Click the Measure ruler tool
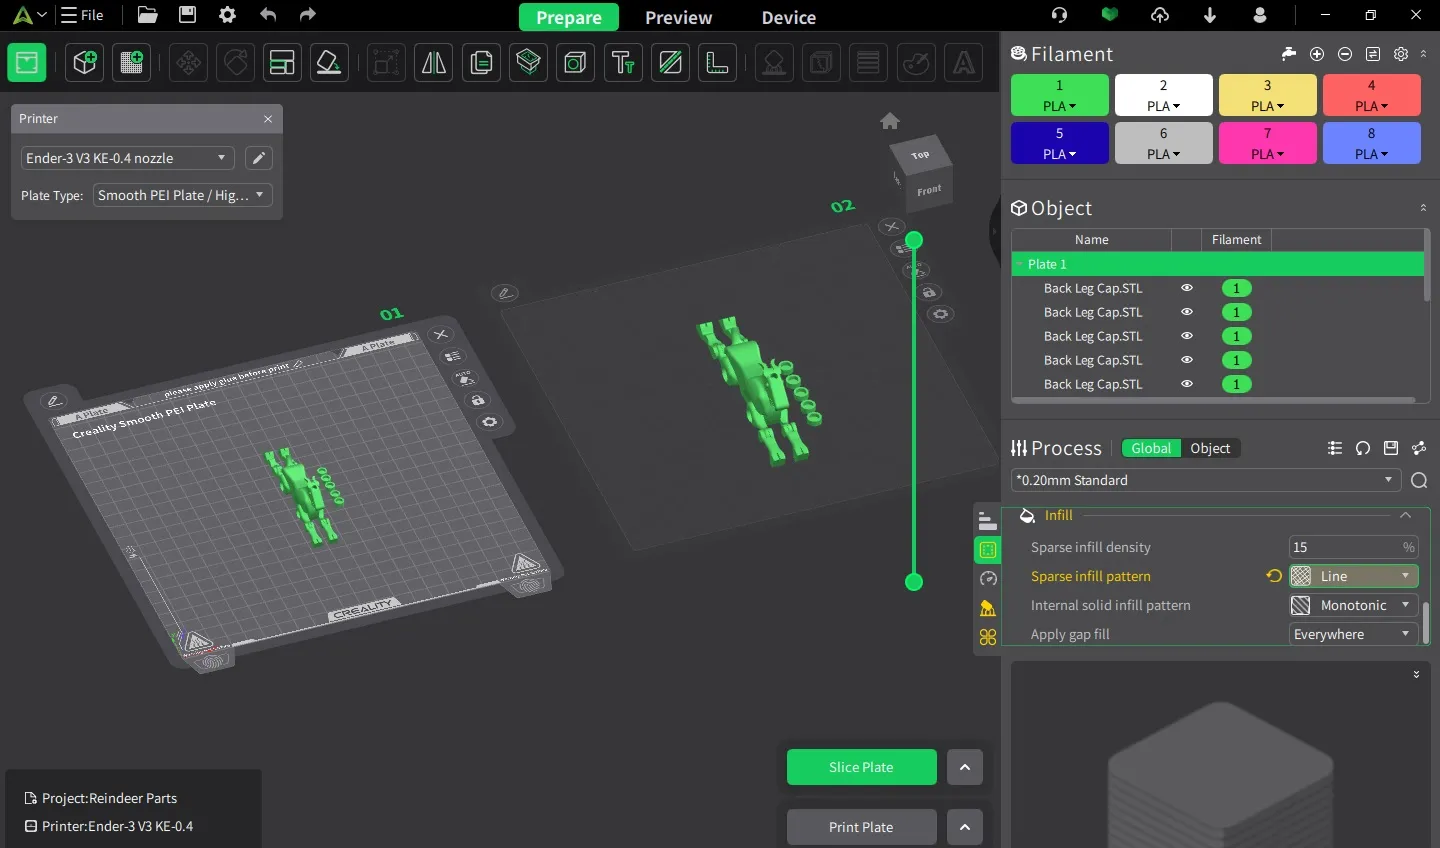The height and width of the screenshot is (848, 1440). click(717, 63)
